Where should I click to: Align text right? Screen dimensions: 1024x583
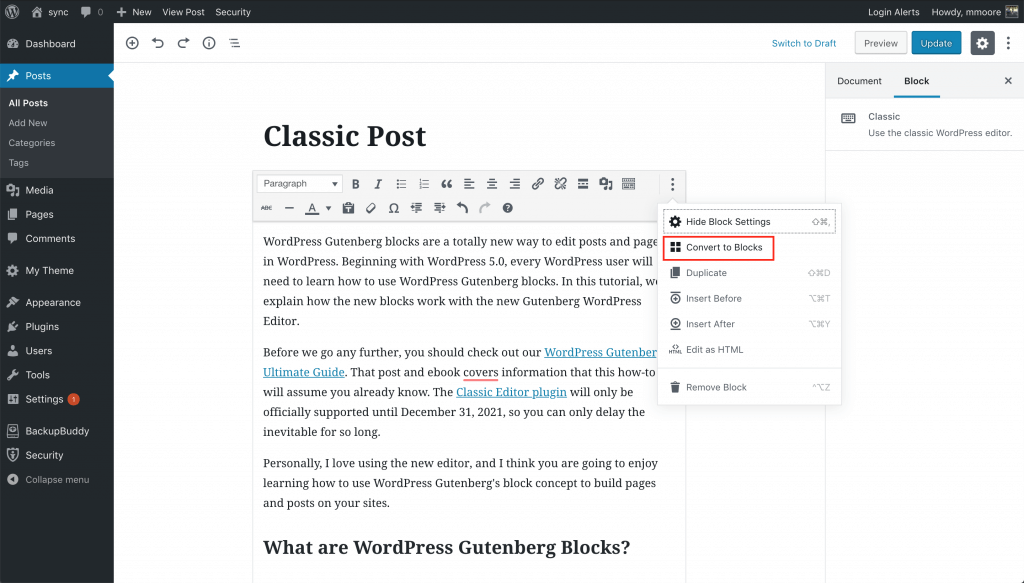(x=515, y=184)
